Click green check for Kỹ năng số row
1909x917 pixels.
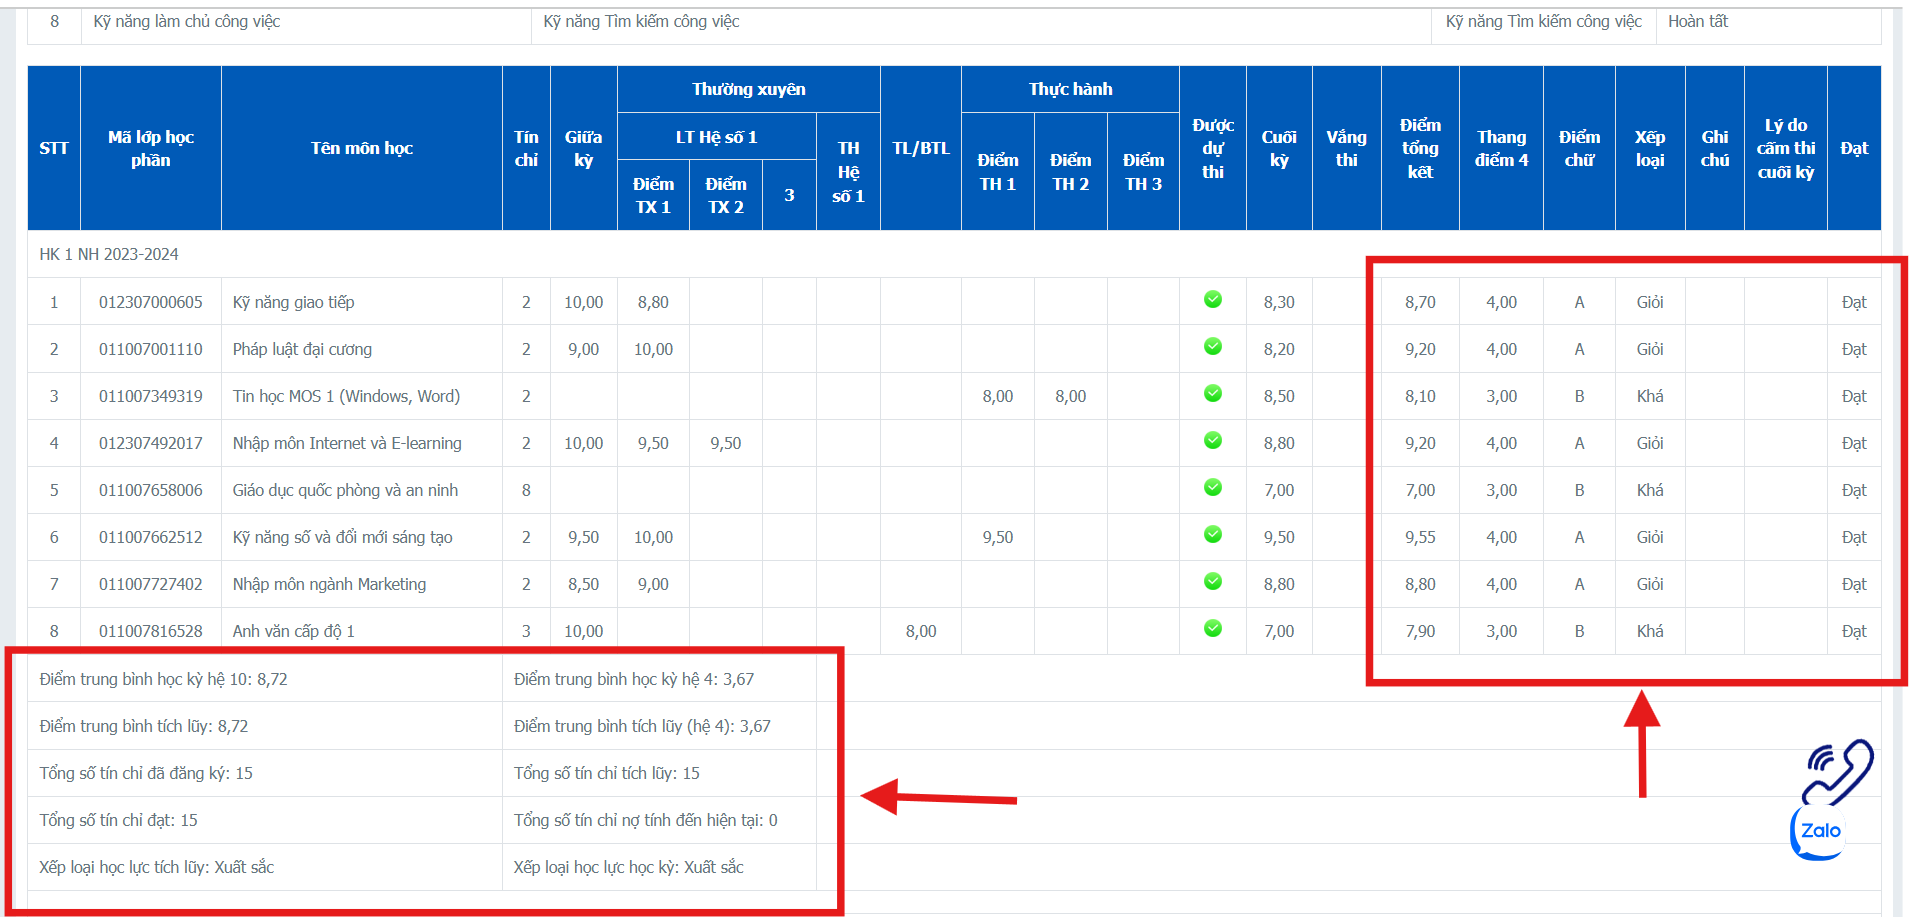coord(1212,534)
